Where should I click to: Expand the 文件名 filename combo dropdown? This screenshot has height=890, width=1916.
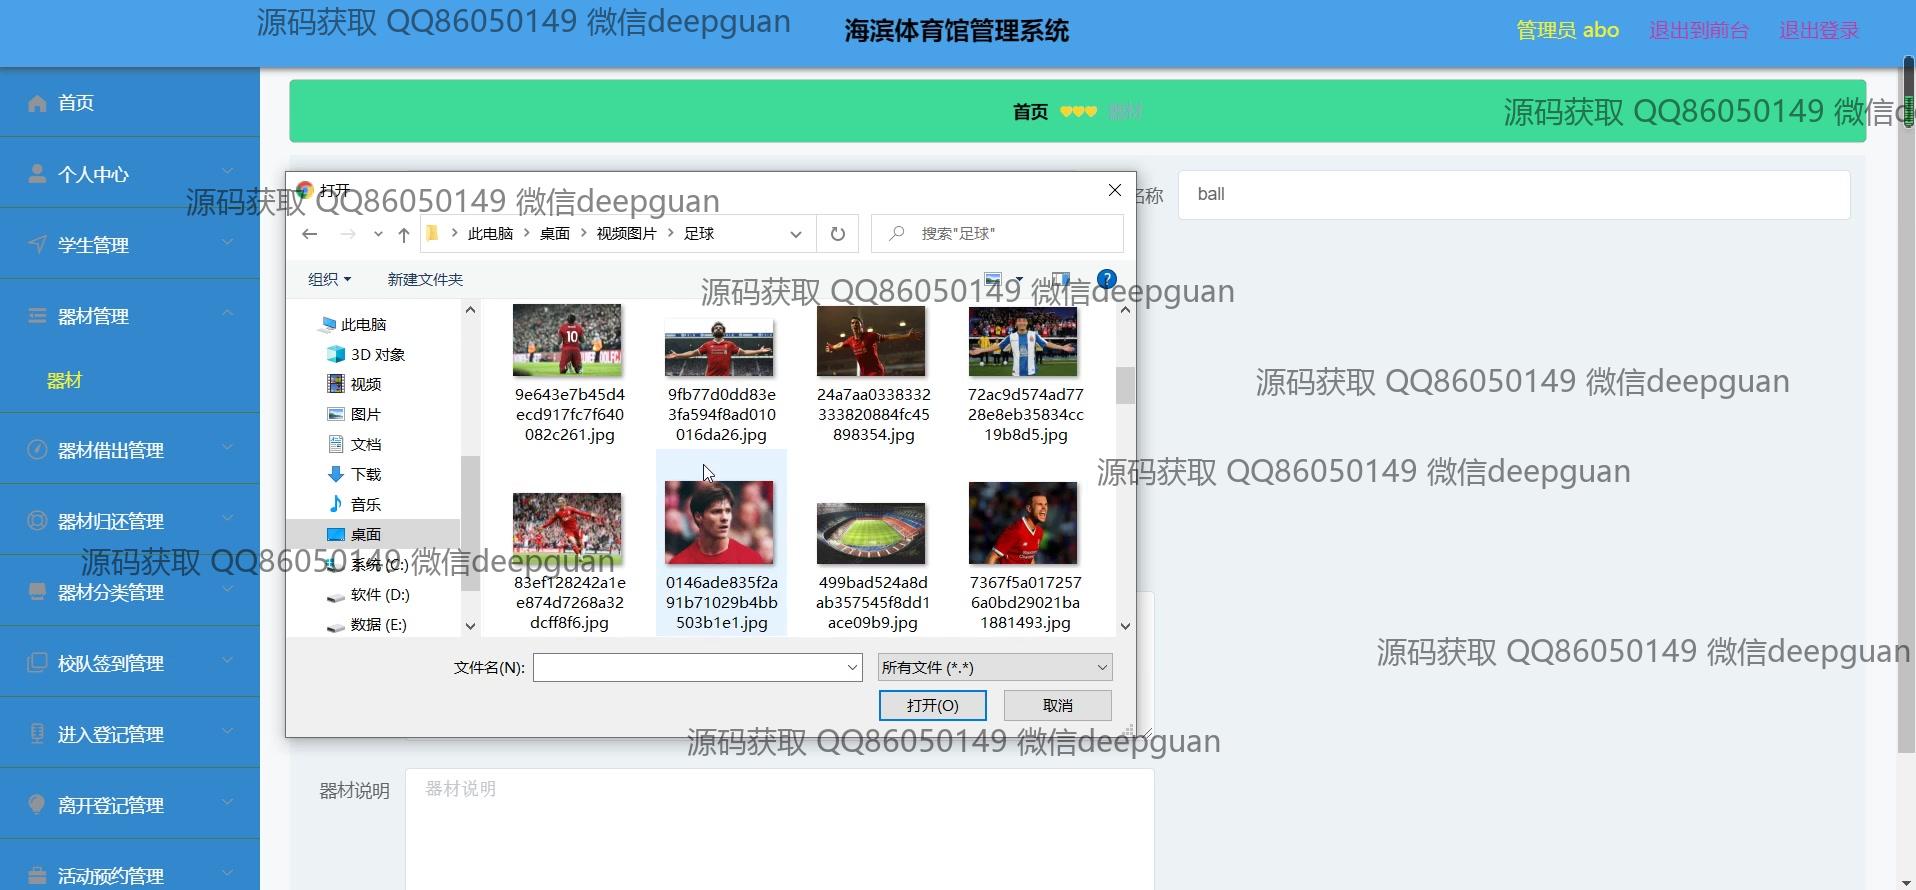click(x=852, y=667)
